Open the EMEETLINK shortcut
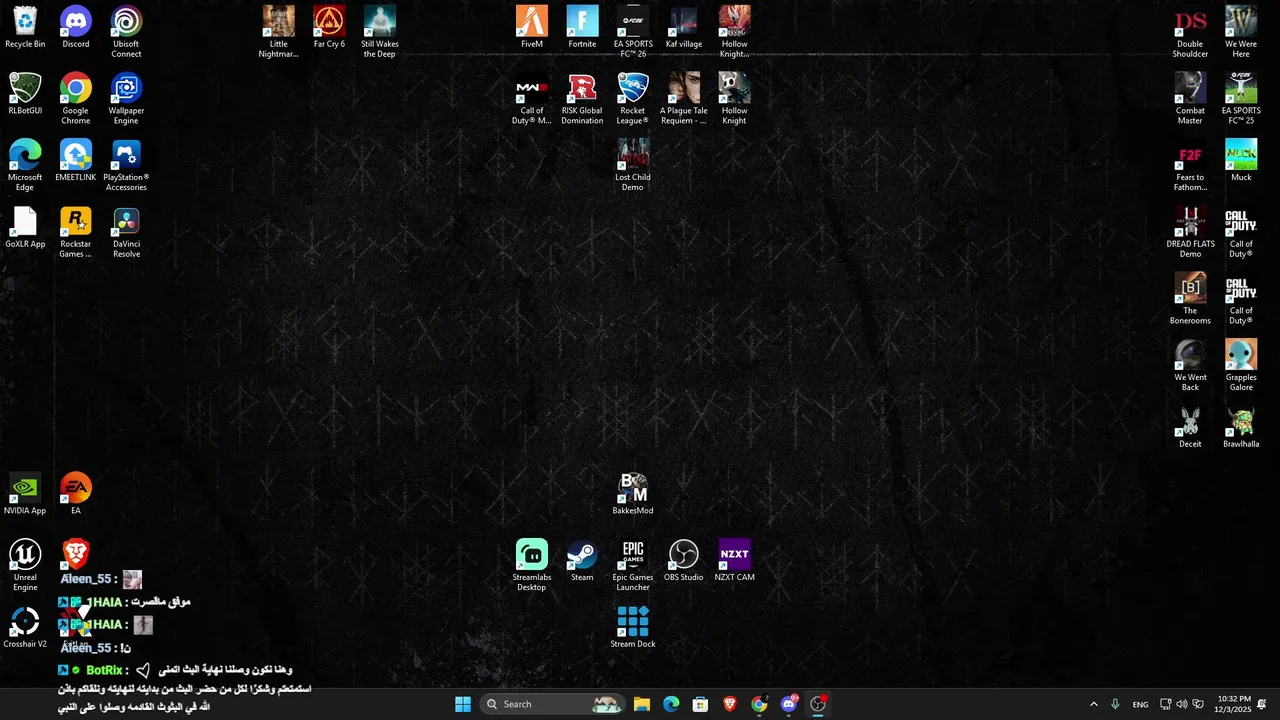The height and width of the screenshot is (720, 1280). tap(76, 161)
